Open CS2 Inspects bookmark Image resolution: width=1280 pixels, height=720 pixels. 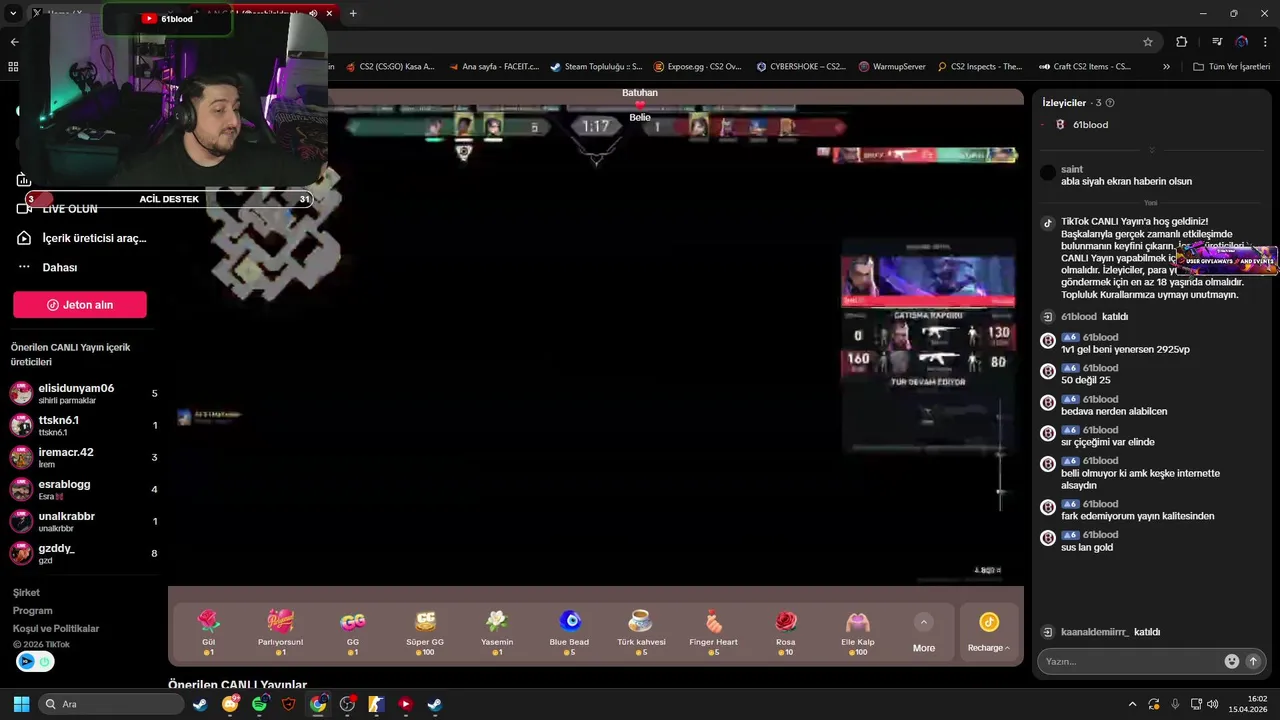tap(981, 67)
